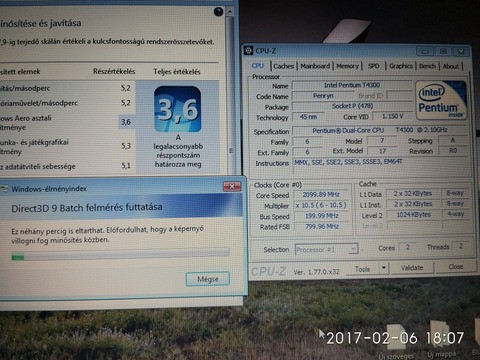Screen dimensions: 480x360
Task: Click the L1 Data 2 x 32 KBytes value
Action: coord(413,193)
